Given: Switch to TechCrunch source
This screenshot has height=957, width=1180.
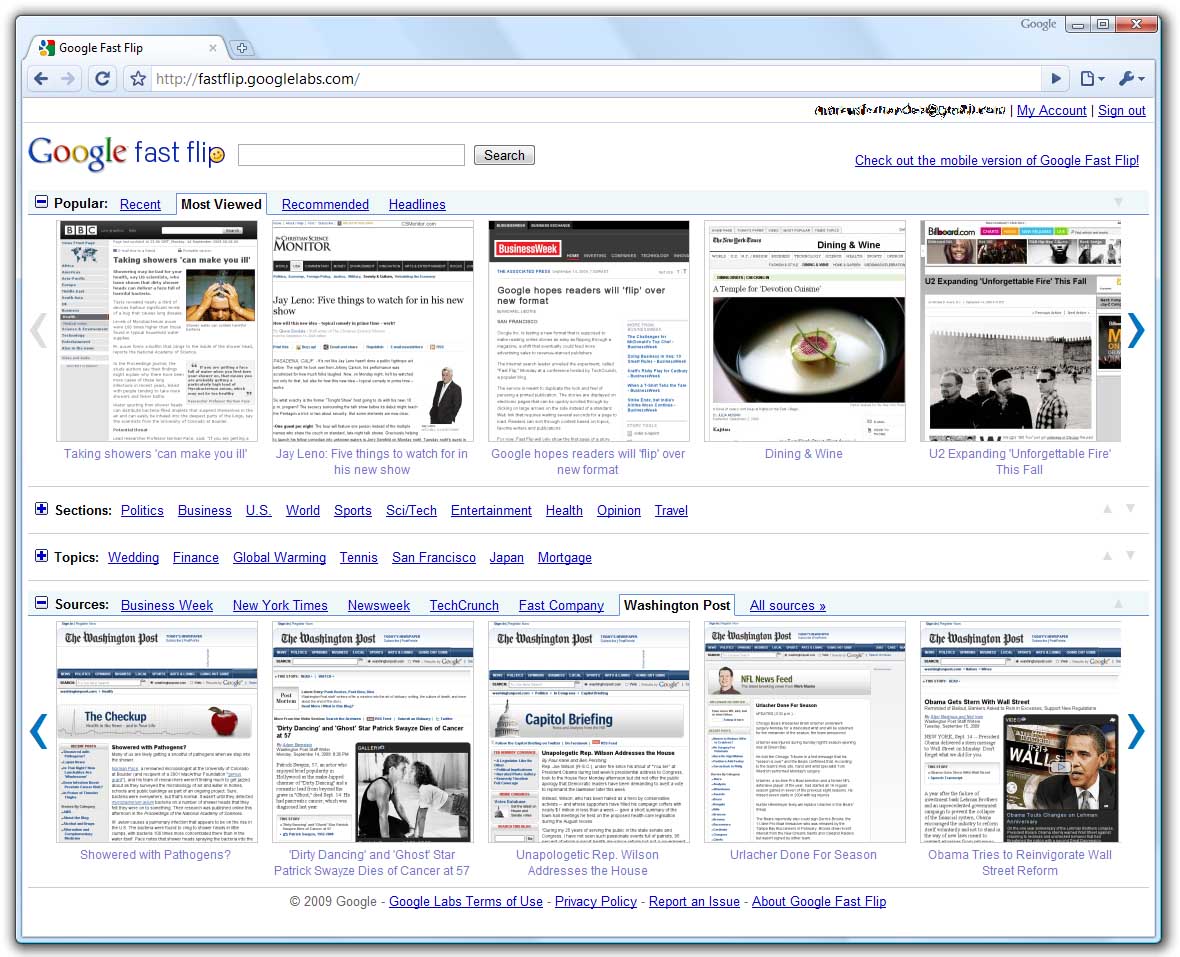Looking at the screenshot, I should (464, 606).
